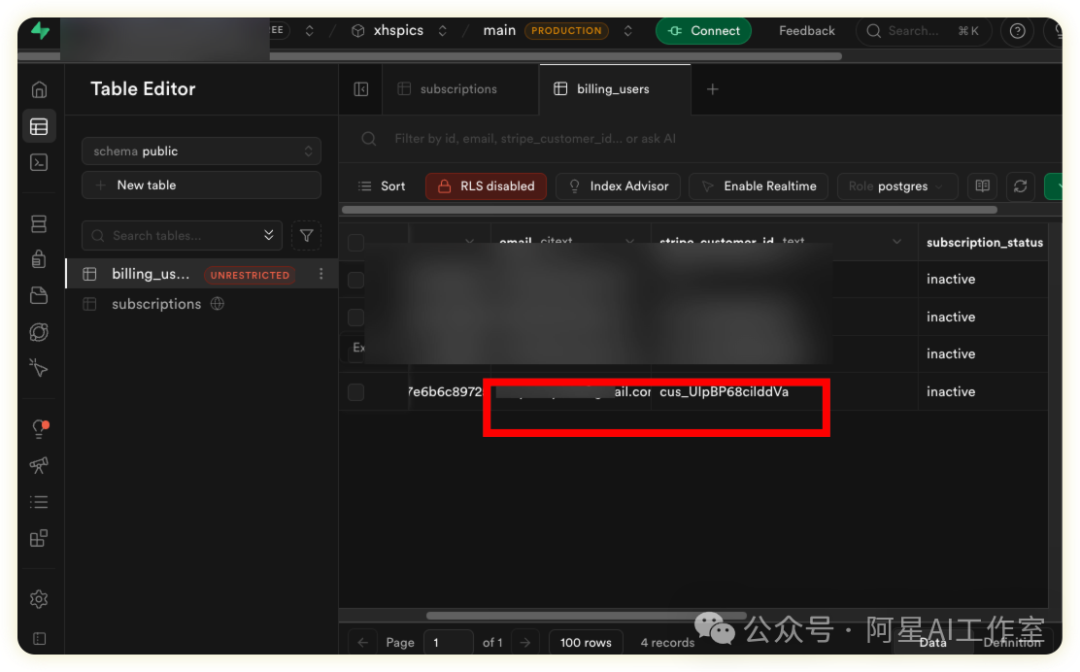1080x672 pixels.
Task: Go to Home via sidebar icon
Action: click(x=39, y=90)
